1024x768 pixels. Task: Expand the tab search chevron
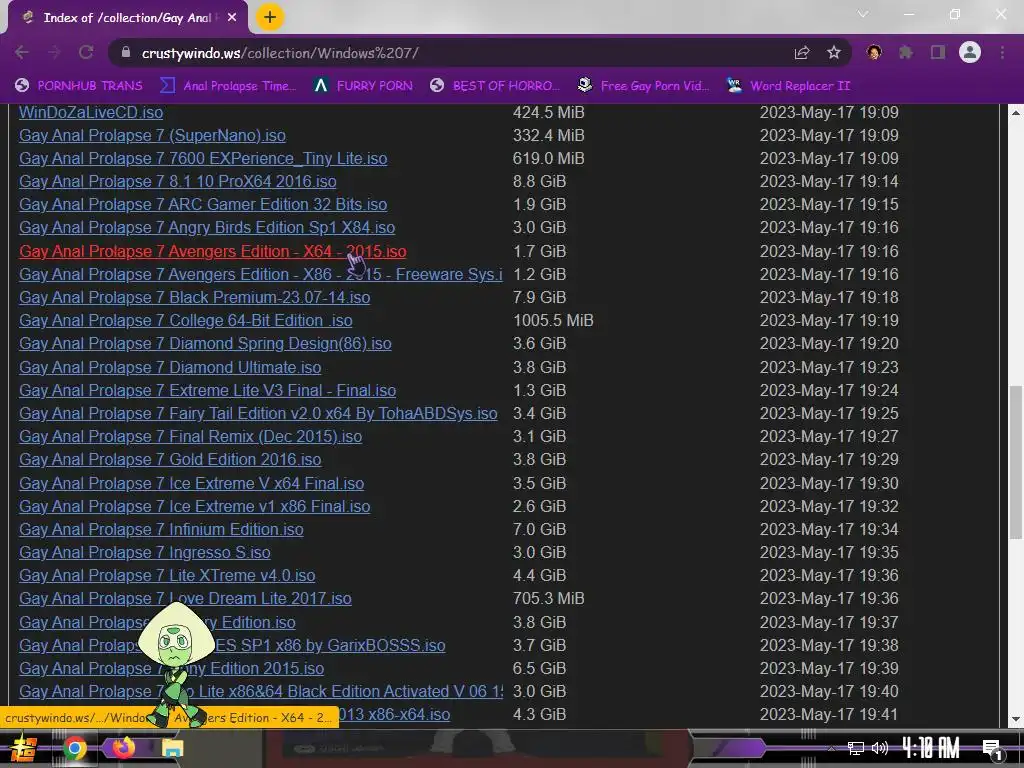coord(863,14)
